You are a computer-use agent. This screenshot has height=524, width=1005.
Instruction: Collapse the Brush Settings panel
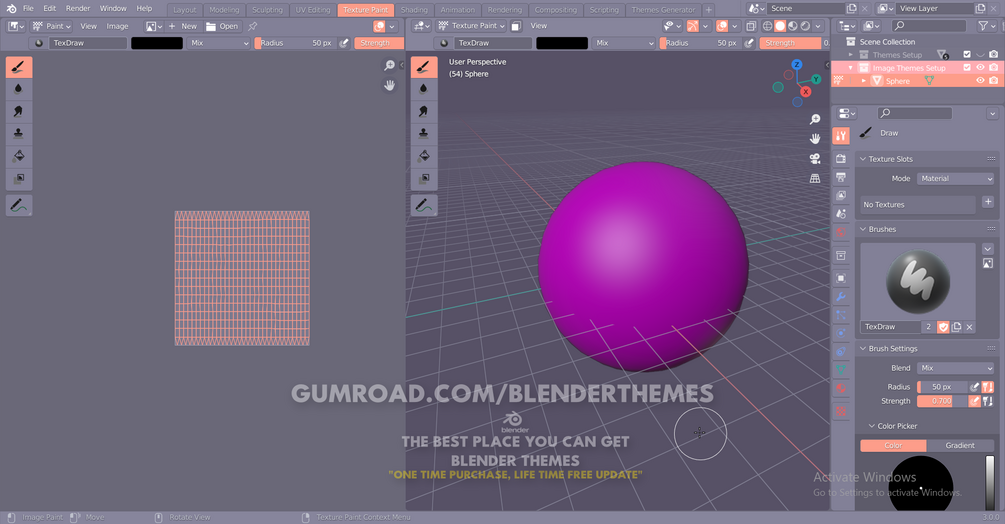(x=863, y=348)
